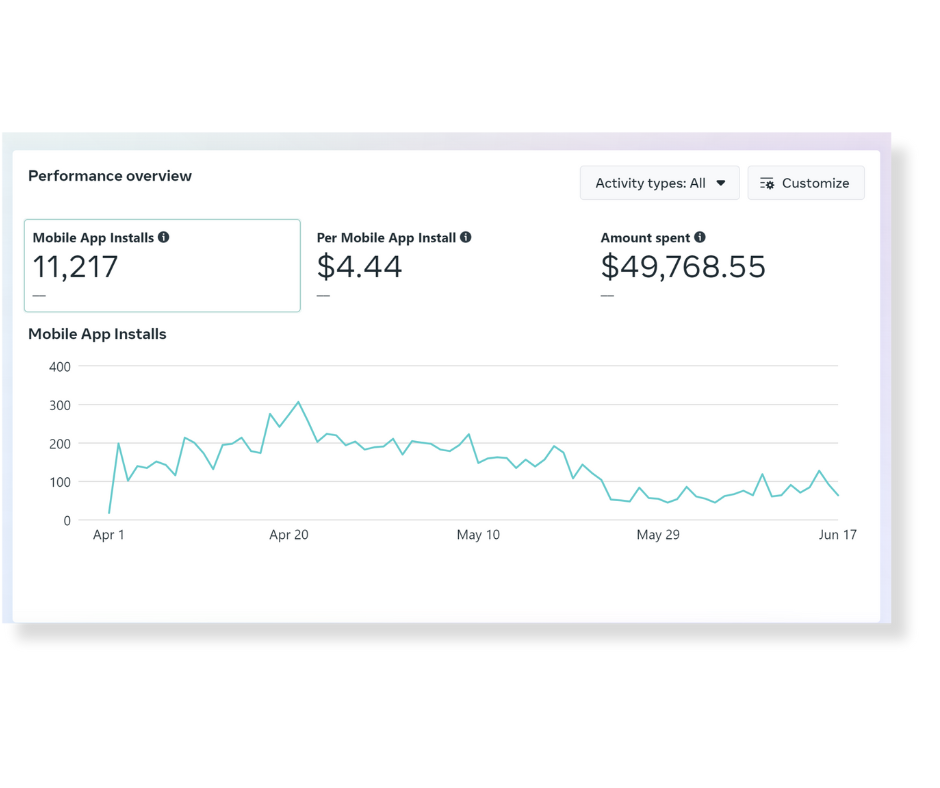Click the 200 y-axis label
Image resolution: width=940 pixels, height=788 pixels.
pos(60,444)
